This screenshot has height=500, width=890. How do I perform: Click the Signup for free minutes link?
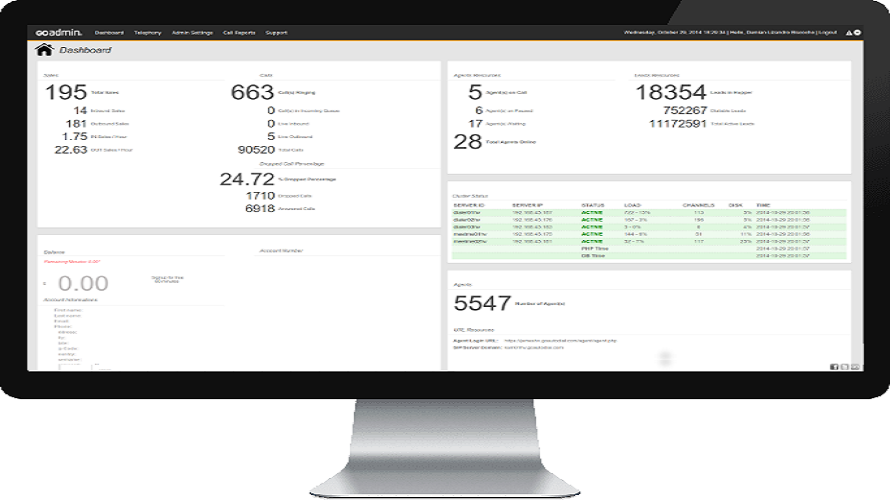167,279
